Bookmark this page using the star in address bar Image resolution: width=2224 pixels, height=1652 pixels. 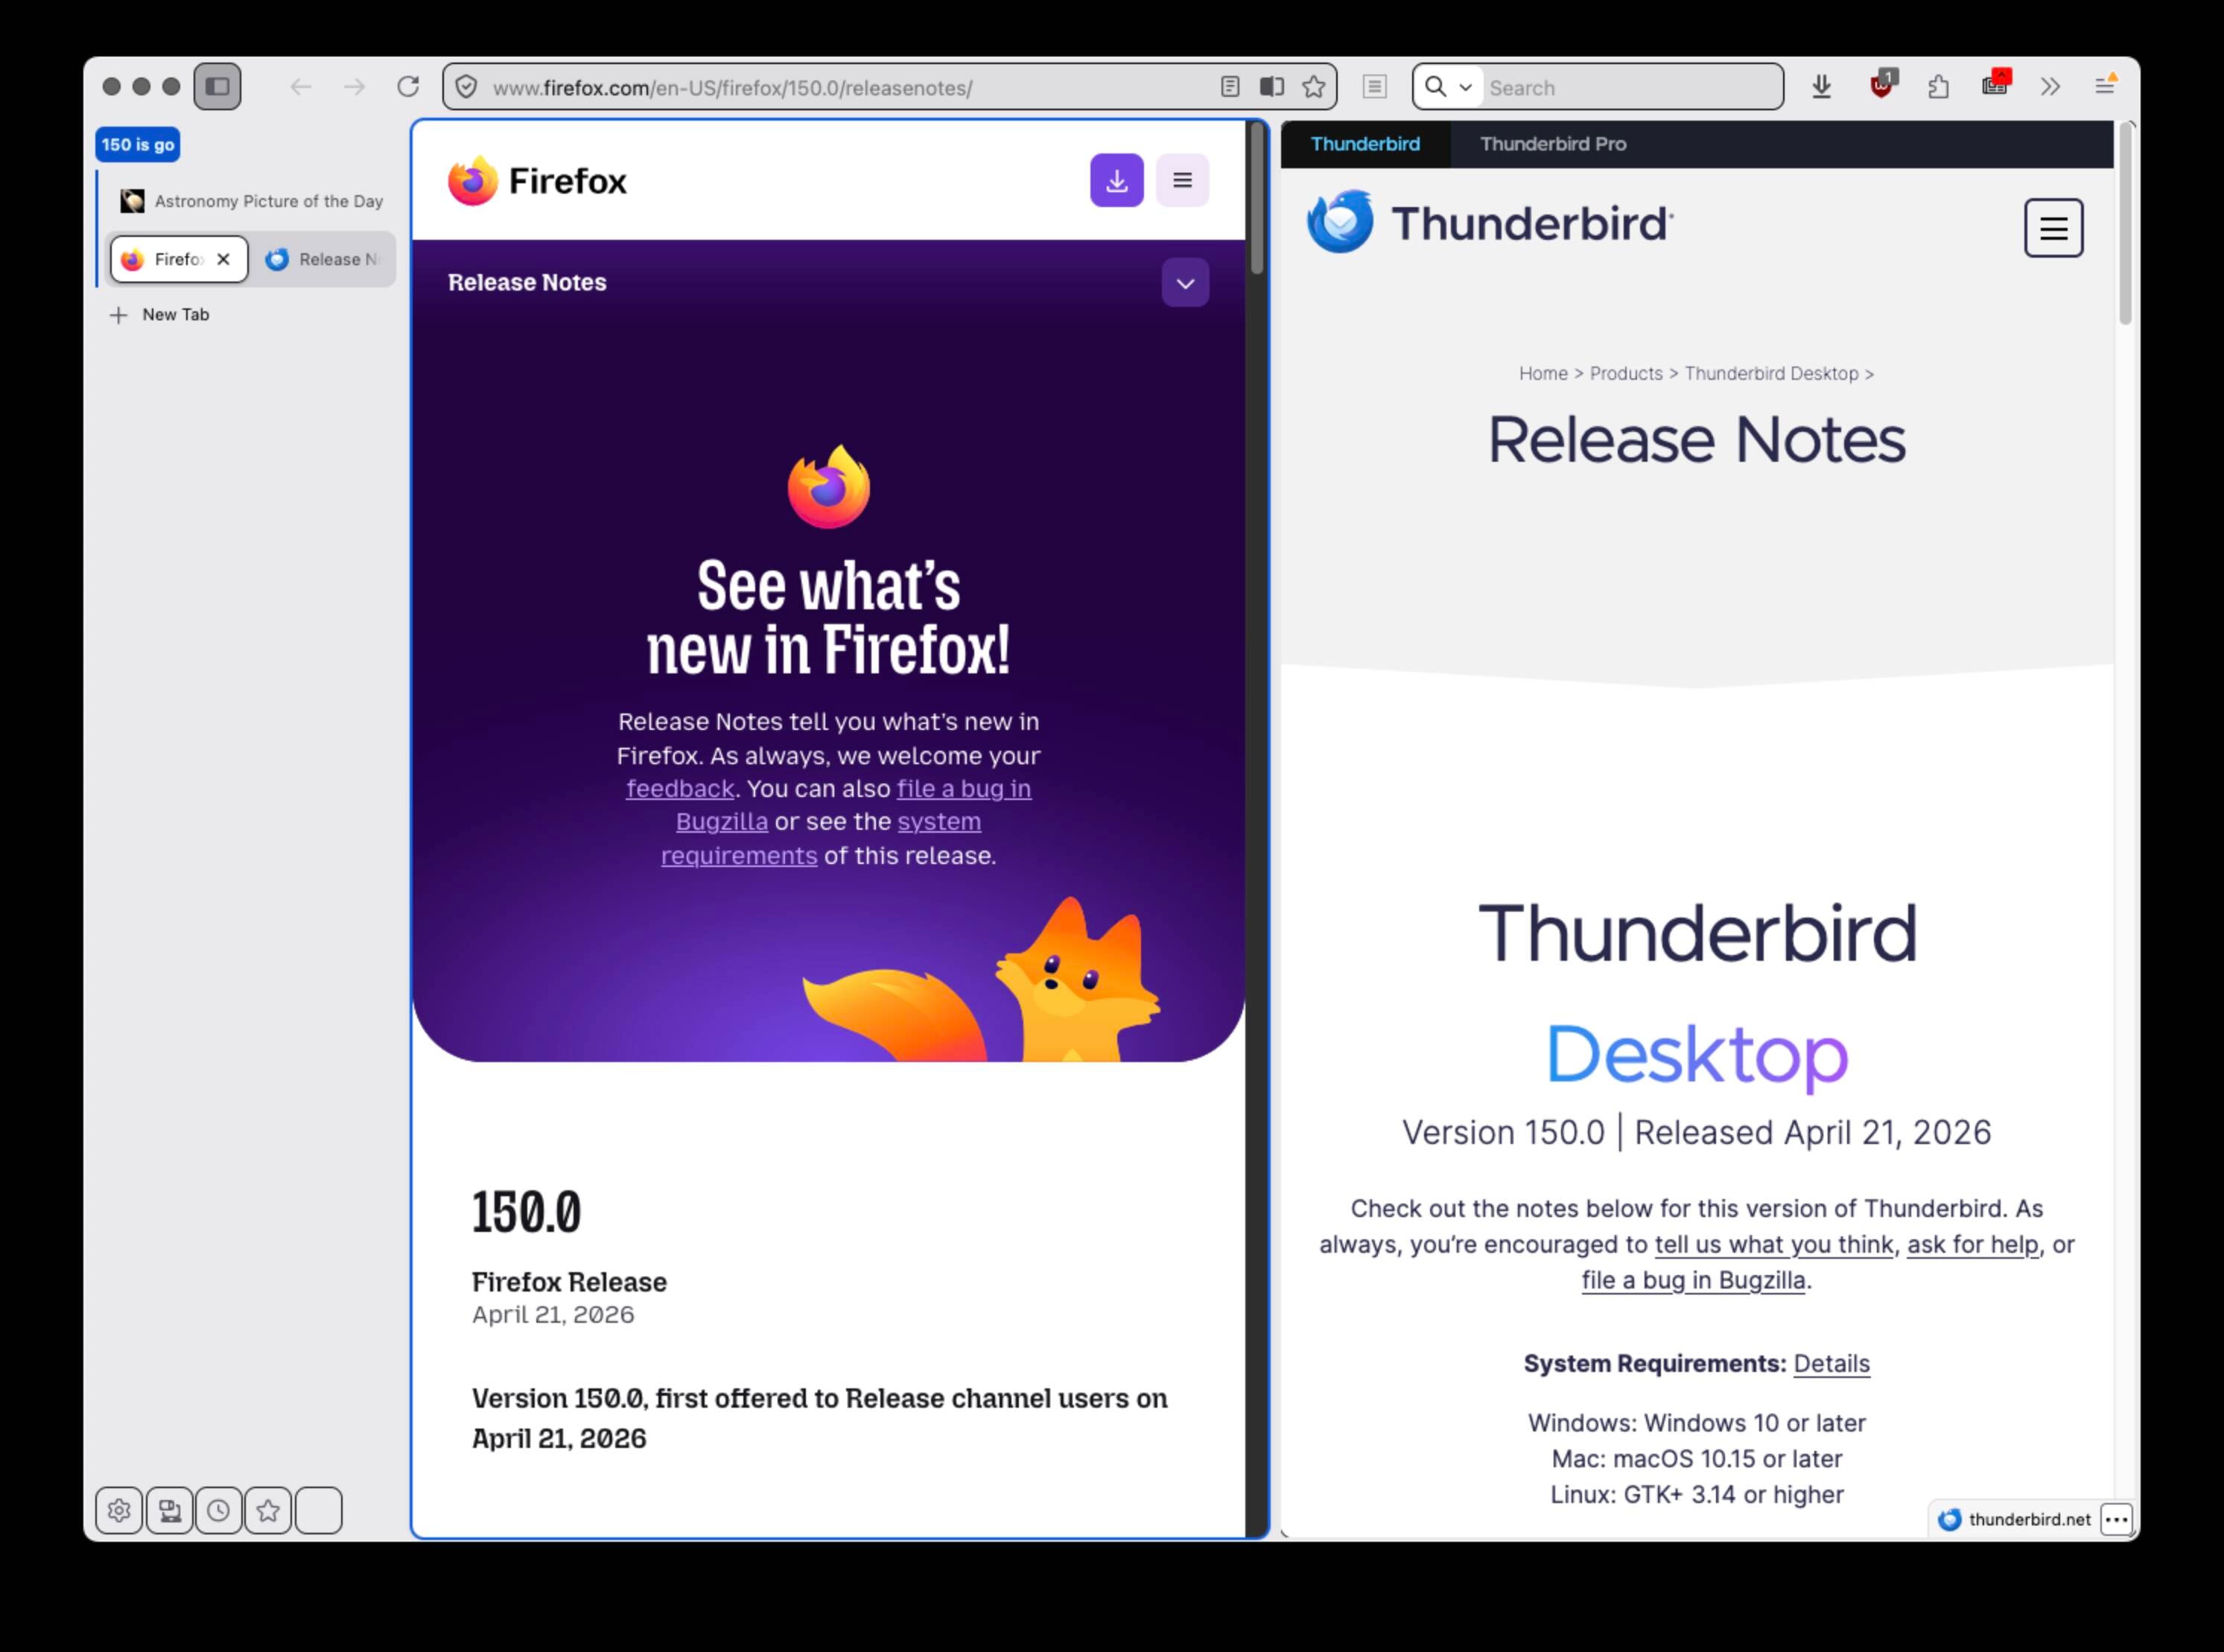coord(1313,87)
